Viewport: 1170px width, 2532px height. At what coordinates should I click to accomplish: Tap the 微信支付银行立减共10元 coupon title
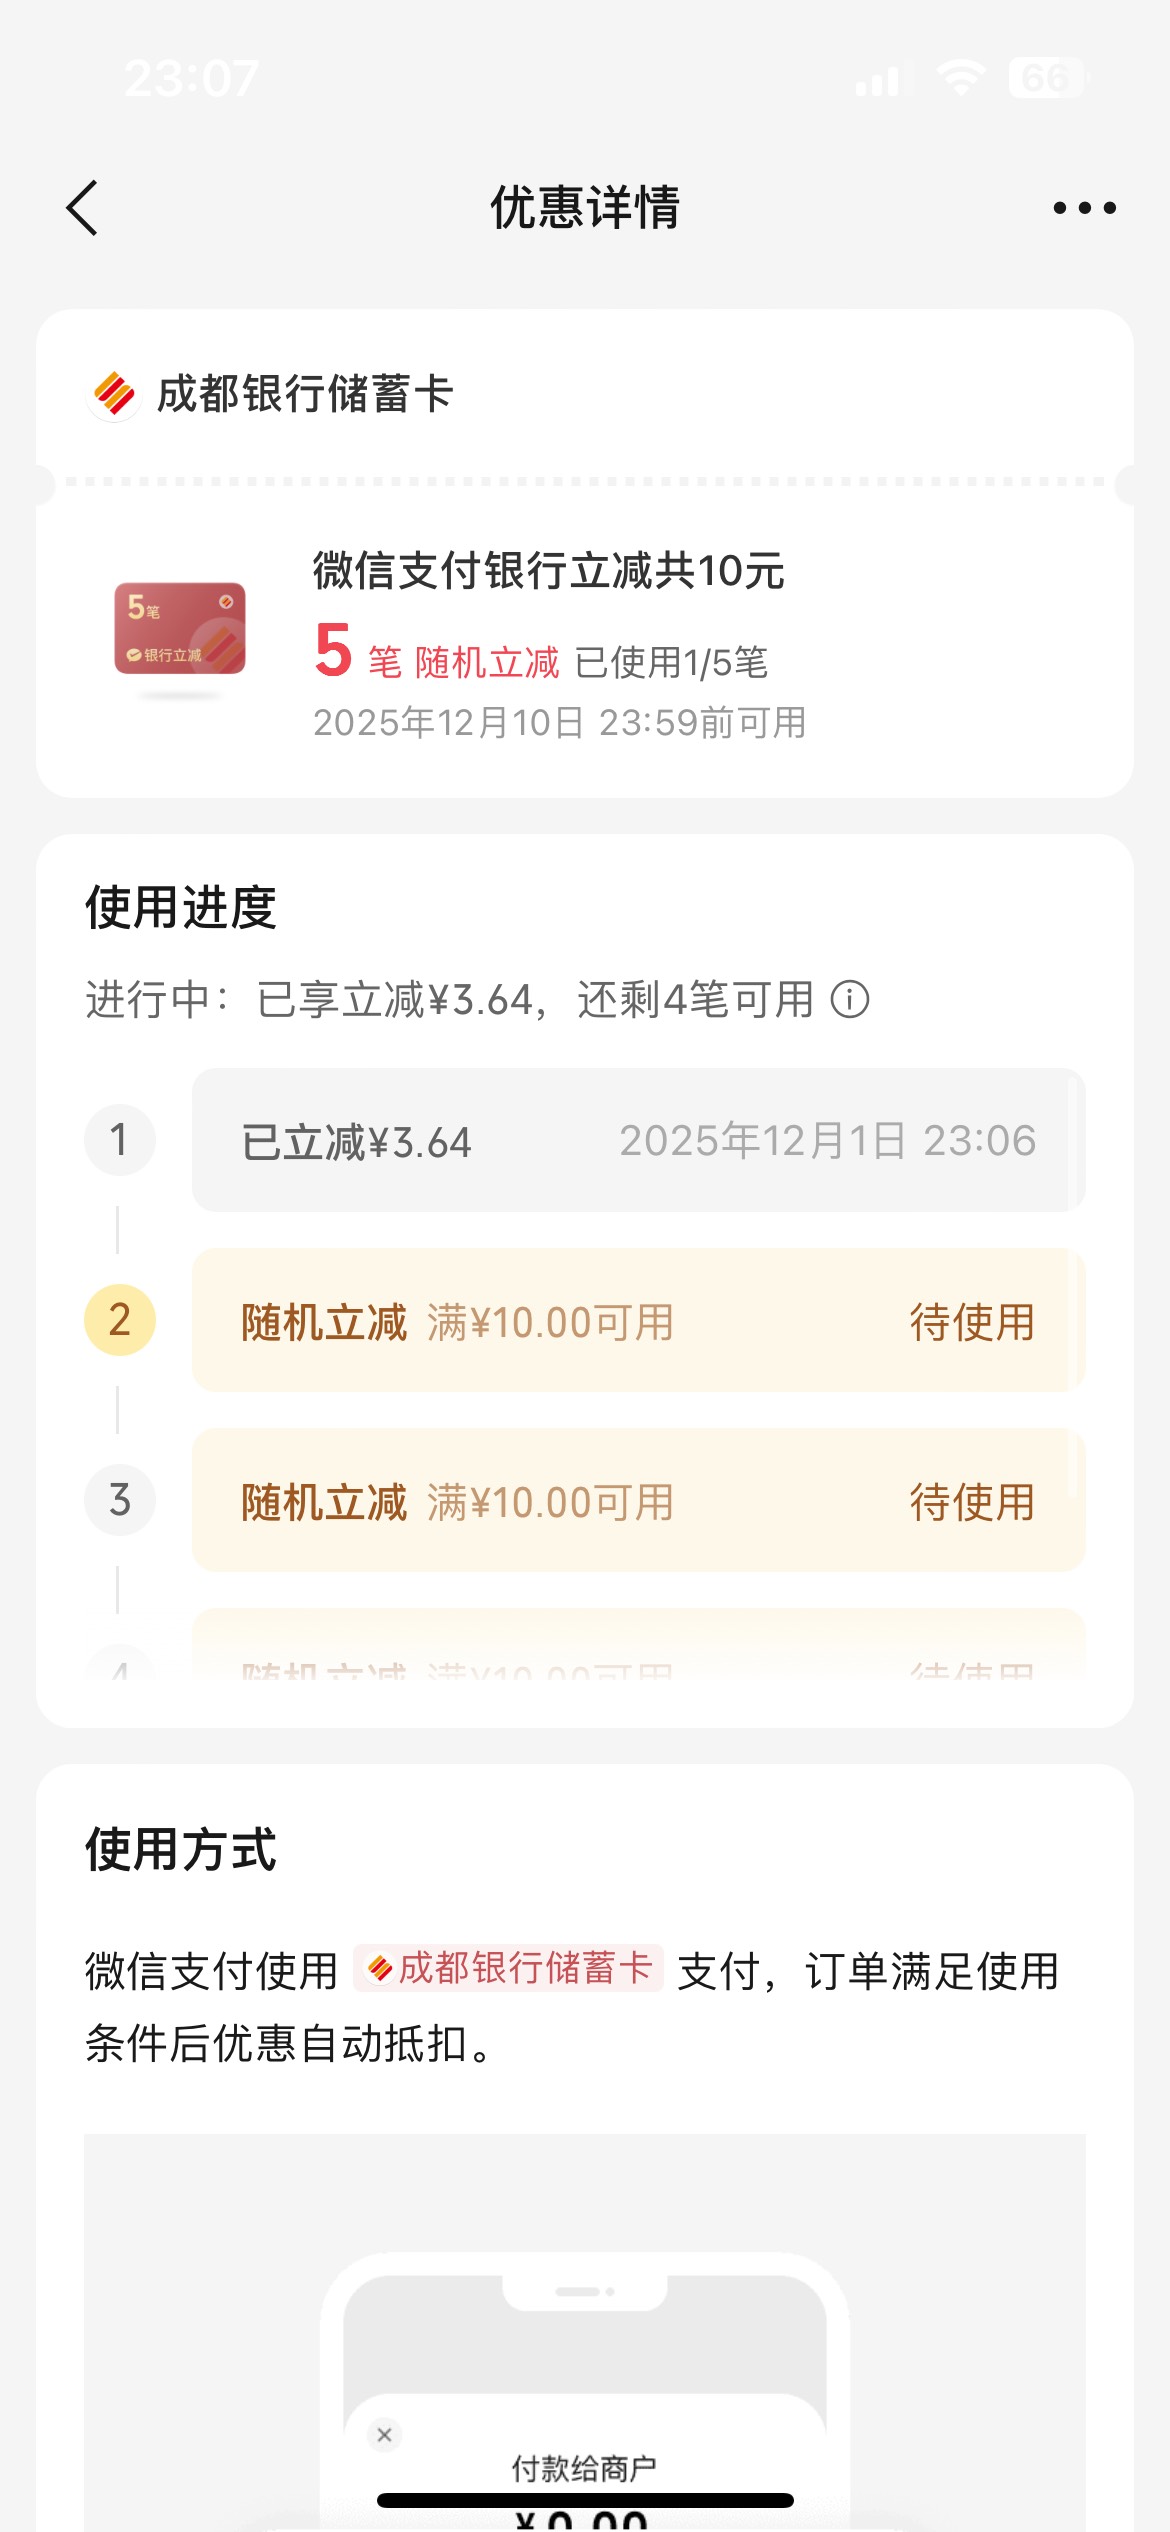click(x=548, y=571)
